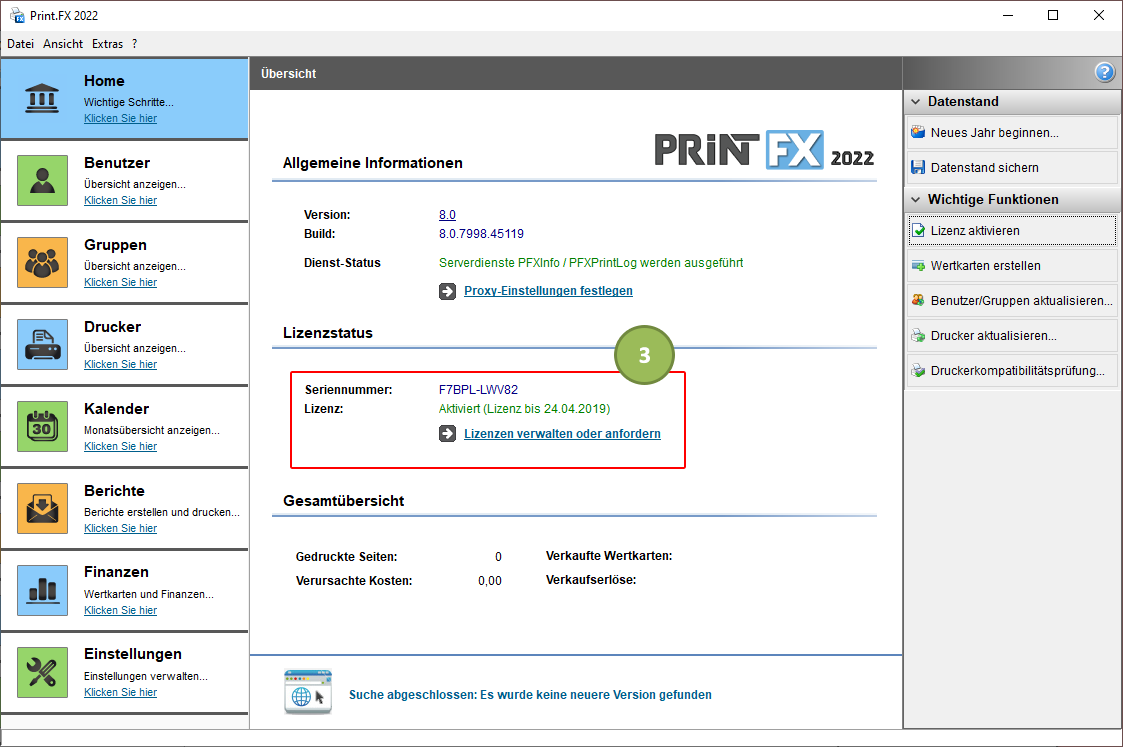Maximize the Print.FX 2022 window
Viewport: 1123px width, 747px height.
click(x=1053, y=15)
